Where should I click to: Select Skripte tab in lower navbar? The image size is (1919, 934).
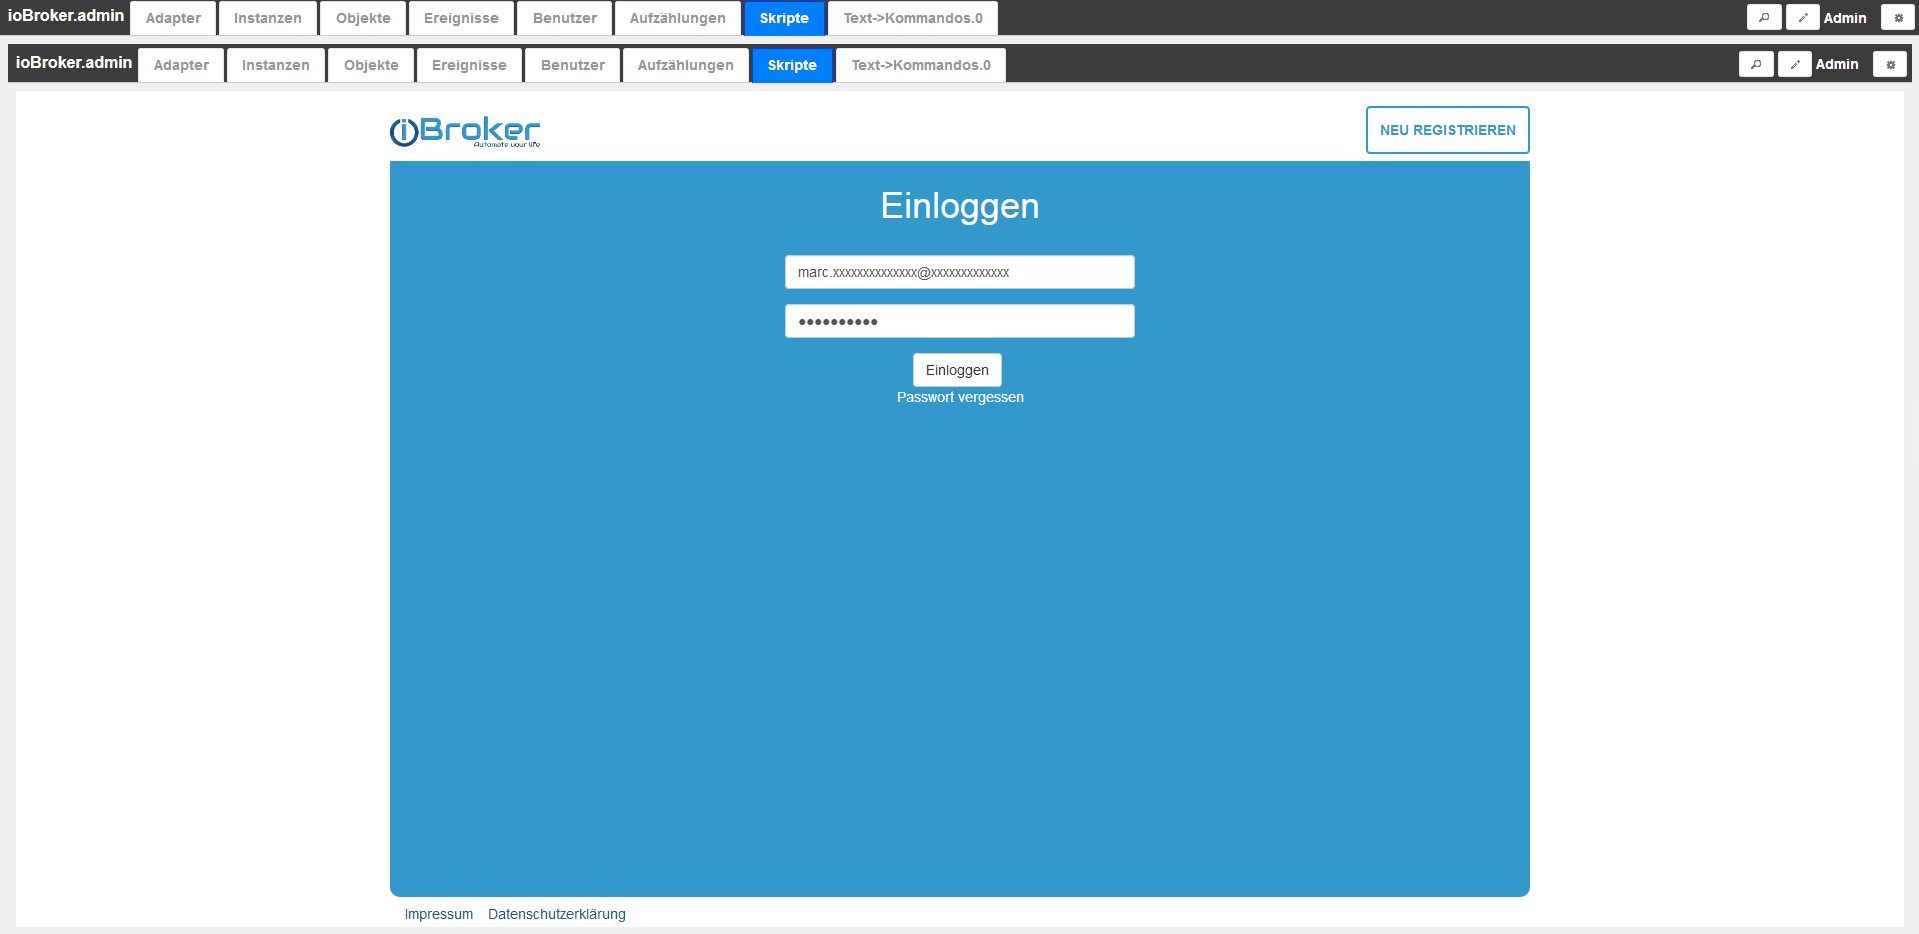pos(792,65)
